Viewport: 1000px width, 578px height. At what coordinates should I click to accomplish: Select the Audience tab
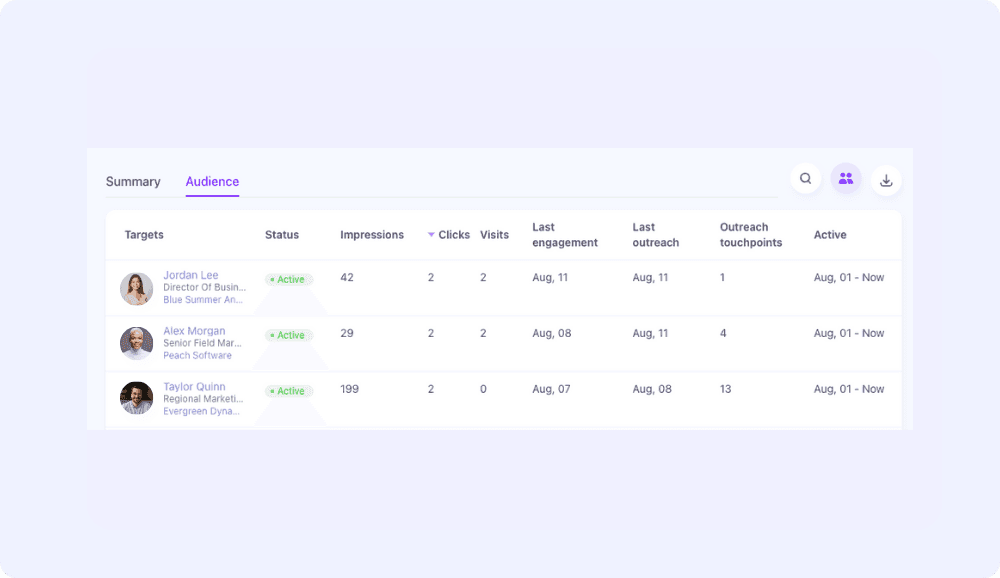click(x=212, y=182)
